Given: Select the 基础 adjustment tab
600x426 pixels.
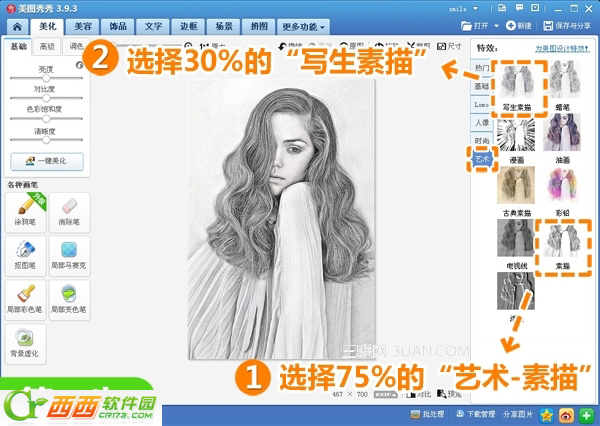Looking at the screenshot, I should pos(18,46).
